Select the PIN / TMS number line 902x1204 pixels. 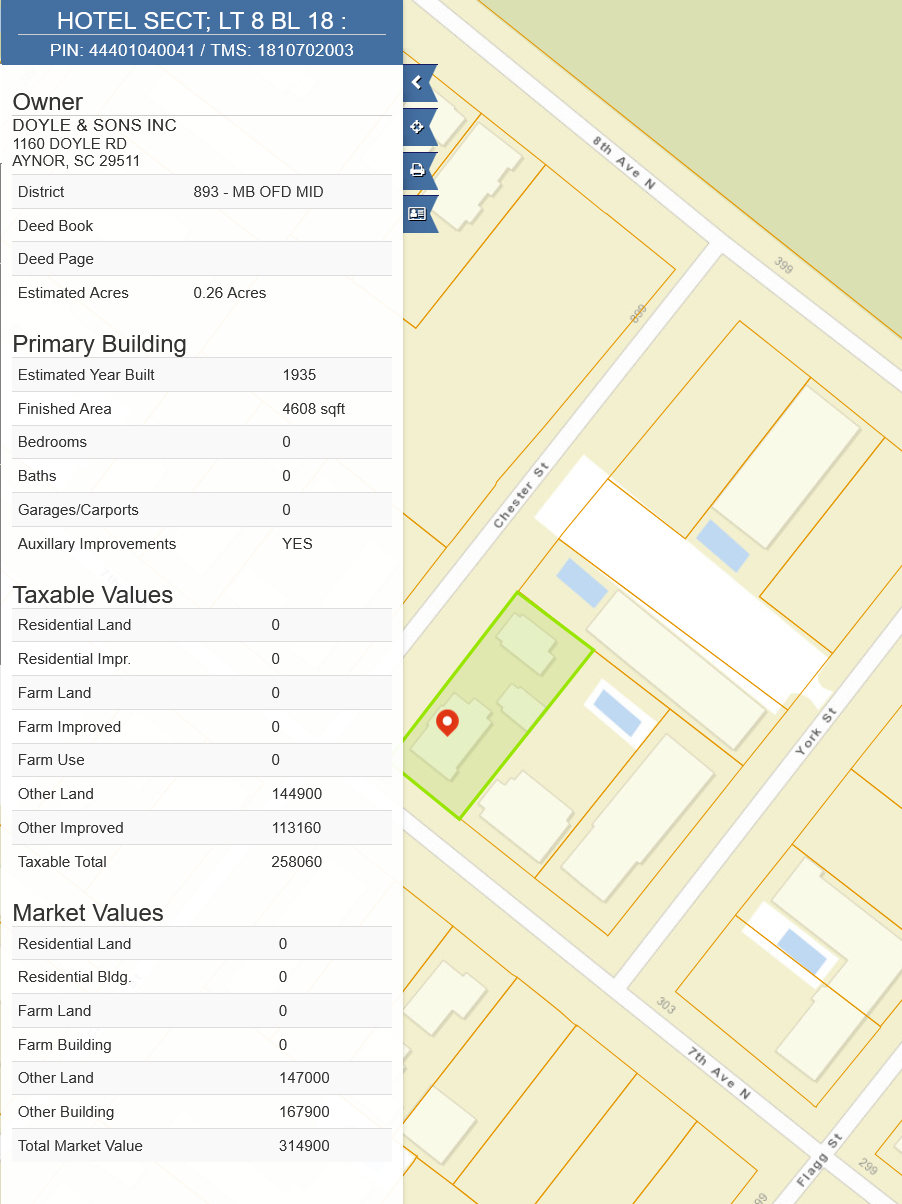pos(201,50)
